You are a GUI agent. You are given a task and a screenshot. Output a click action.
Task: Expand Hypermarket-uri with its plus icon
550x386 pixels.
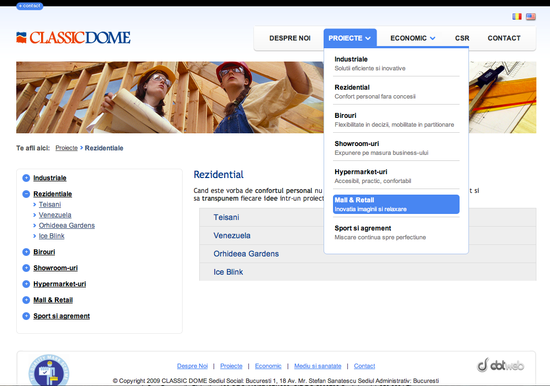pos(26,284)
